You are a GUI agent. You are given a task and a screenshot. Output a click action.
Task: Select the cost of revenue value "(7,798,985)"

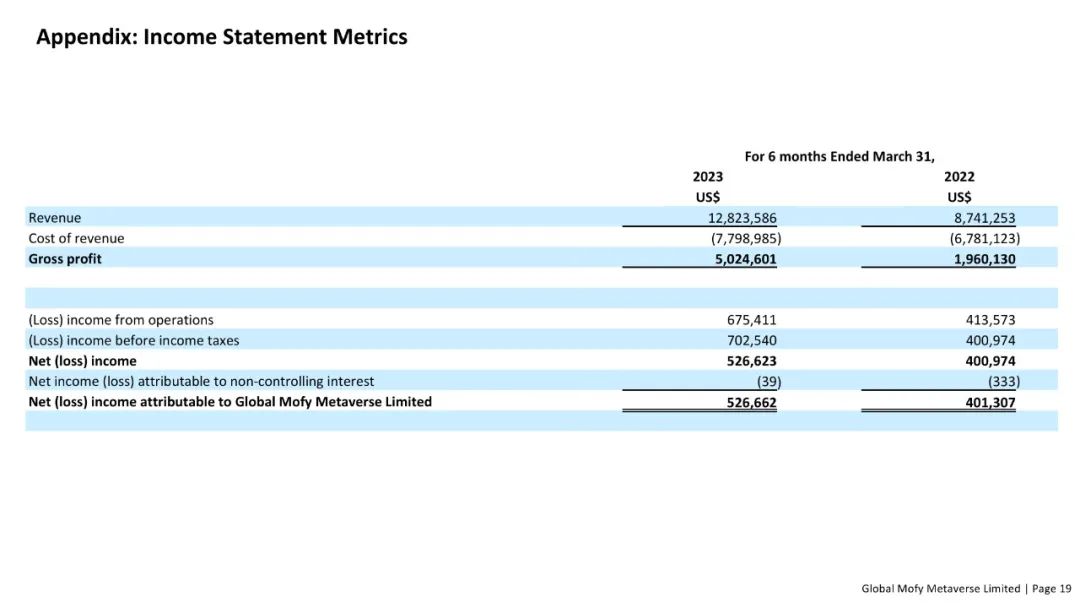coord(746,238)
